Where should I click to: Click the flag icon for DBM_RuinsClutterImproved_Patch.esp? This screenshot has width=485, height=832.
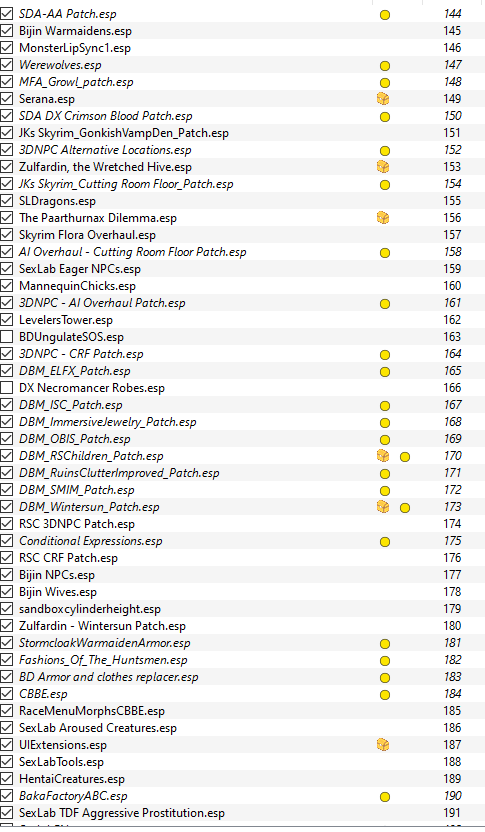pos(385,473)
